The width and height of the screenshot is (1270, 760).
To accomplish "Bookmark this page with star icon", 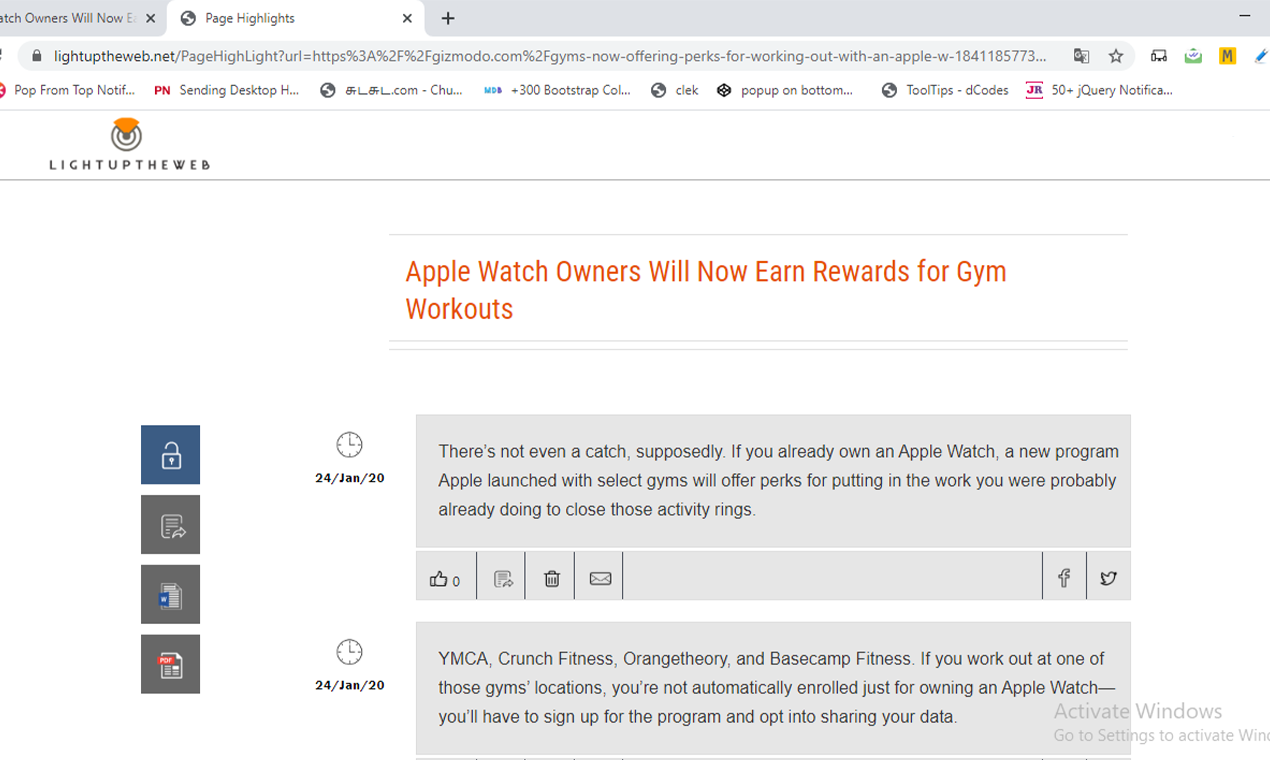I will (x=1116, y=56).
